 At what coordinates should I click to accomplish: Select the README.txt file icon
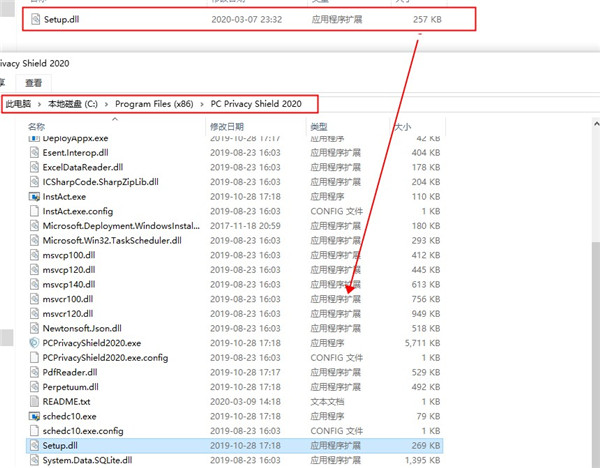pyautogui.click(x=34, y=400)
